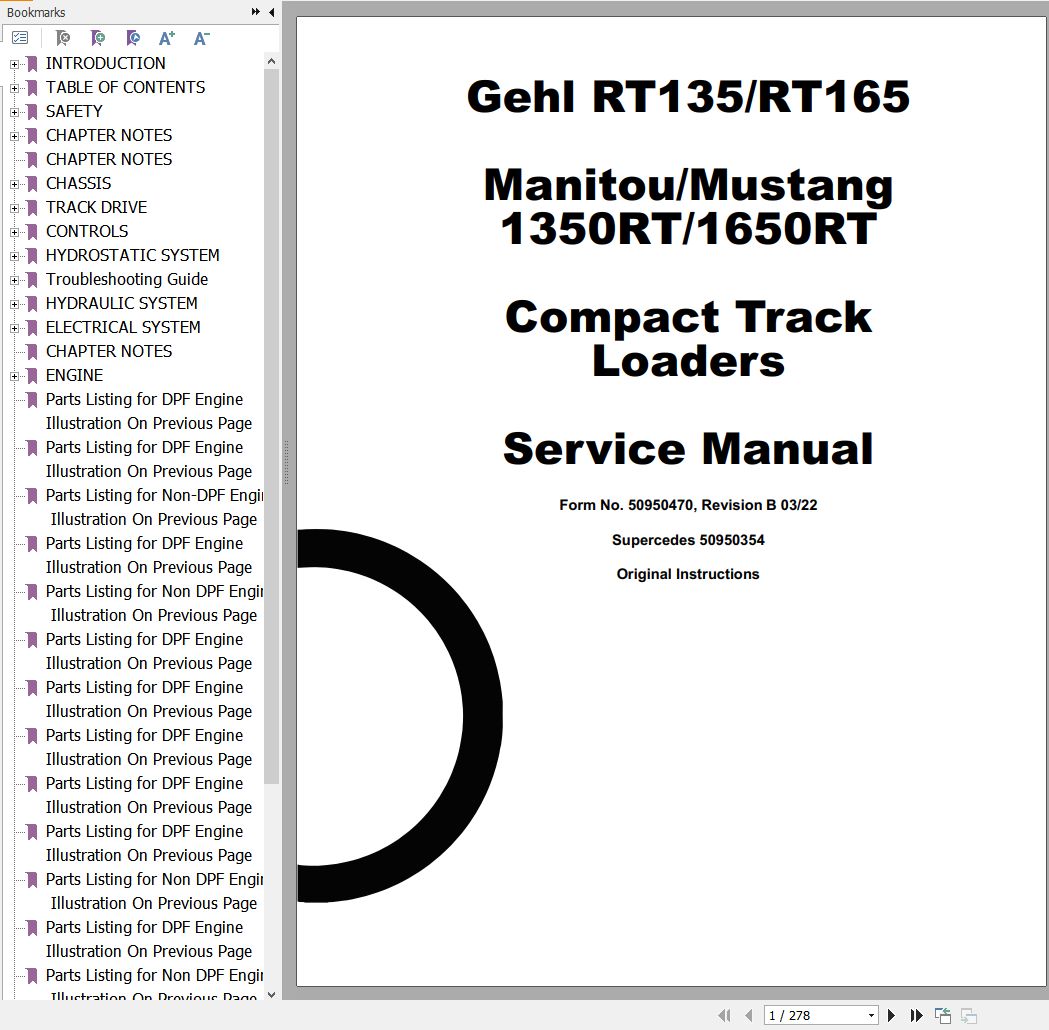Increase bookmark font size (A+)
The width and height of the screenshot is (1049, 1030).
click(x=167, y=38)
